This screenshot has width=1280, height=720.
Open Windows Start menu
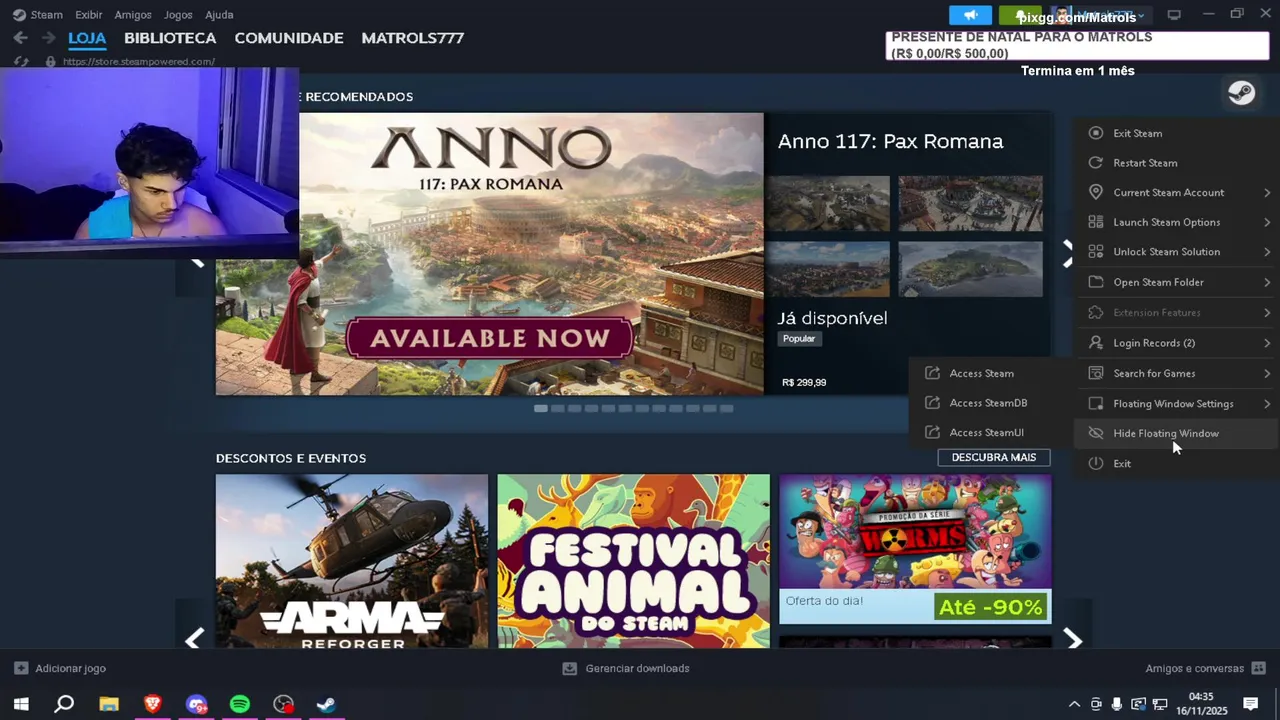(21, 704)
